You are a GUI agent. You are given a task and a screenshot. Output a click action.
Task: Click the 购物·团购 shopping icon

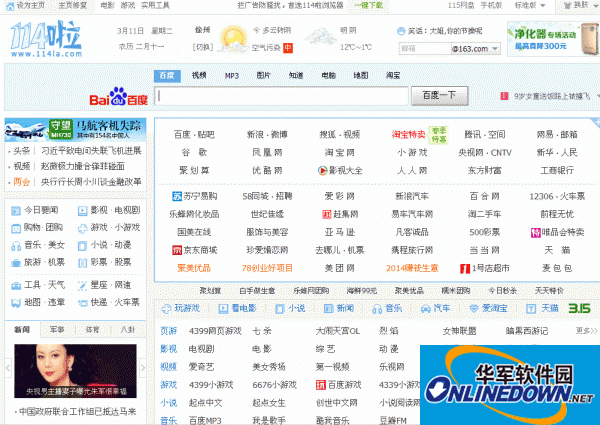tap(16, 228)
